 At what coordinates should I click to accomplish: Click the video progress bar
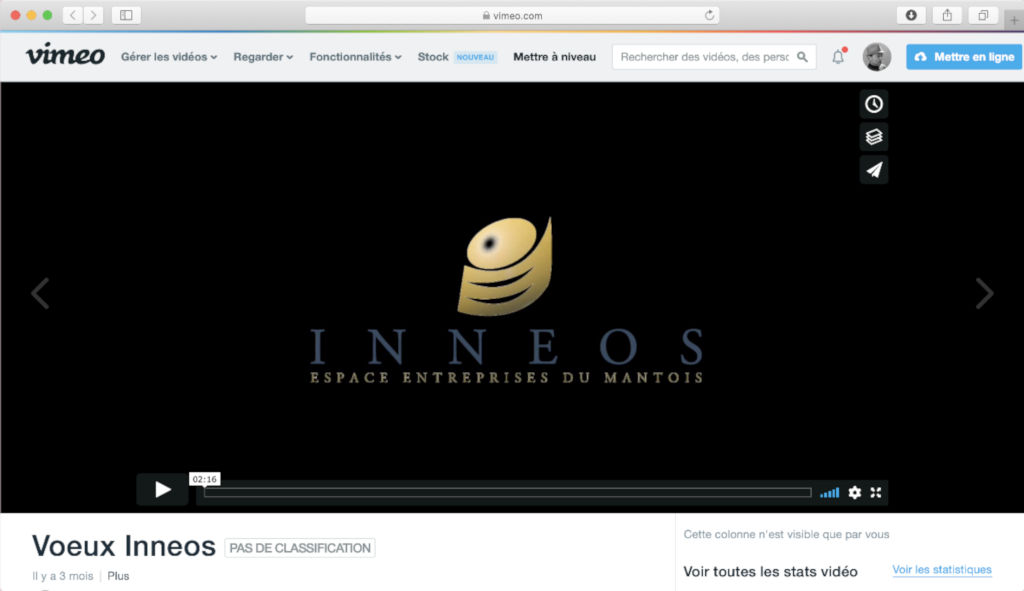coord(507,492)
